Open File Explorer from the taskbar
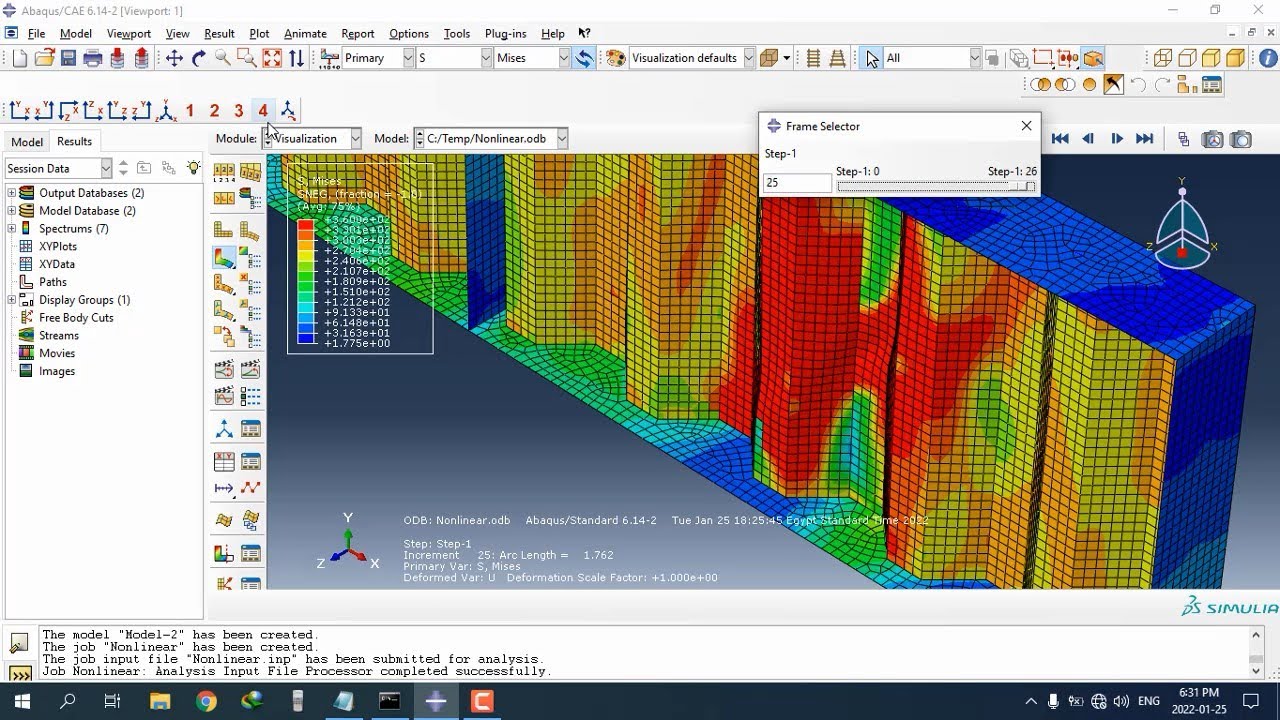1280x720 pixels. pyautogui.click(x=160, y=701)
